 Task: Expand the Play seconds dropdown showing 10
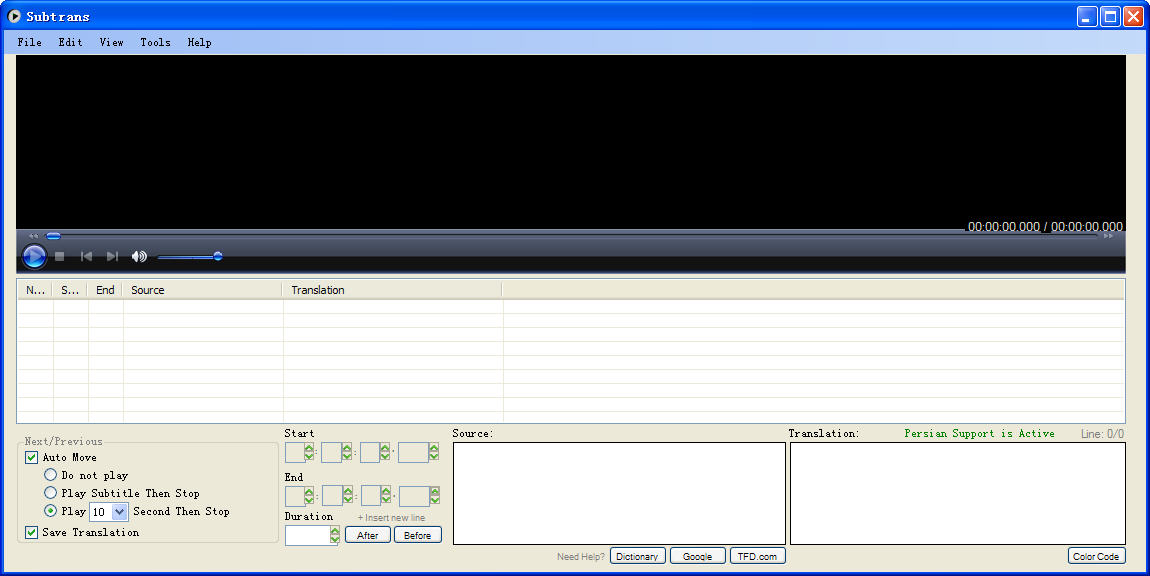[120, 511]
